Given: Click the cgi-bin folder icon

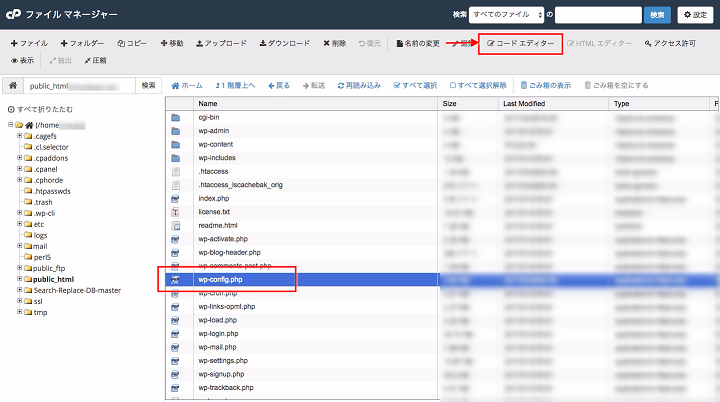Looking at the screenshot, I should 175,118.
